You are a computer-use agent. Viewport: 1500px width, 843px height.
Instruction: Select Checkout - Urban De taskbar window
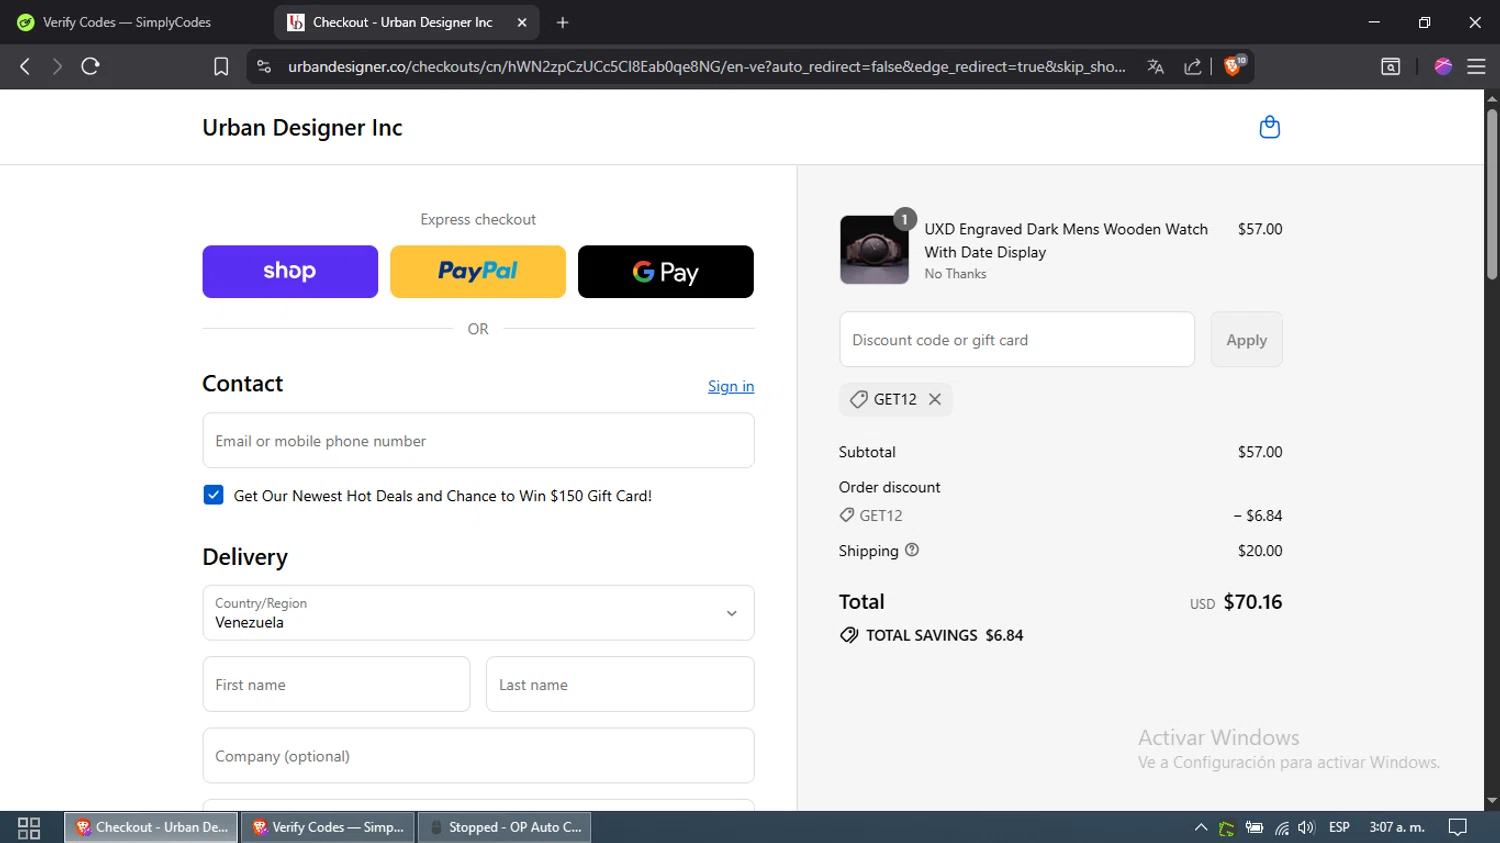152,827
